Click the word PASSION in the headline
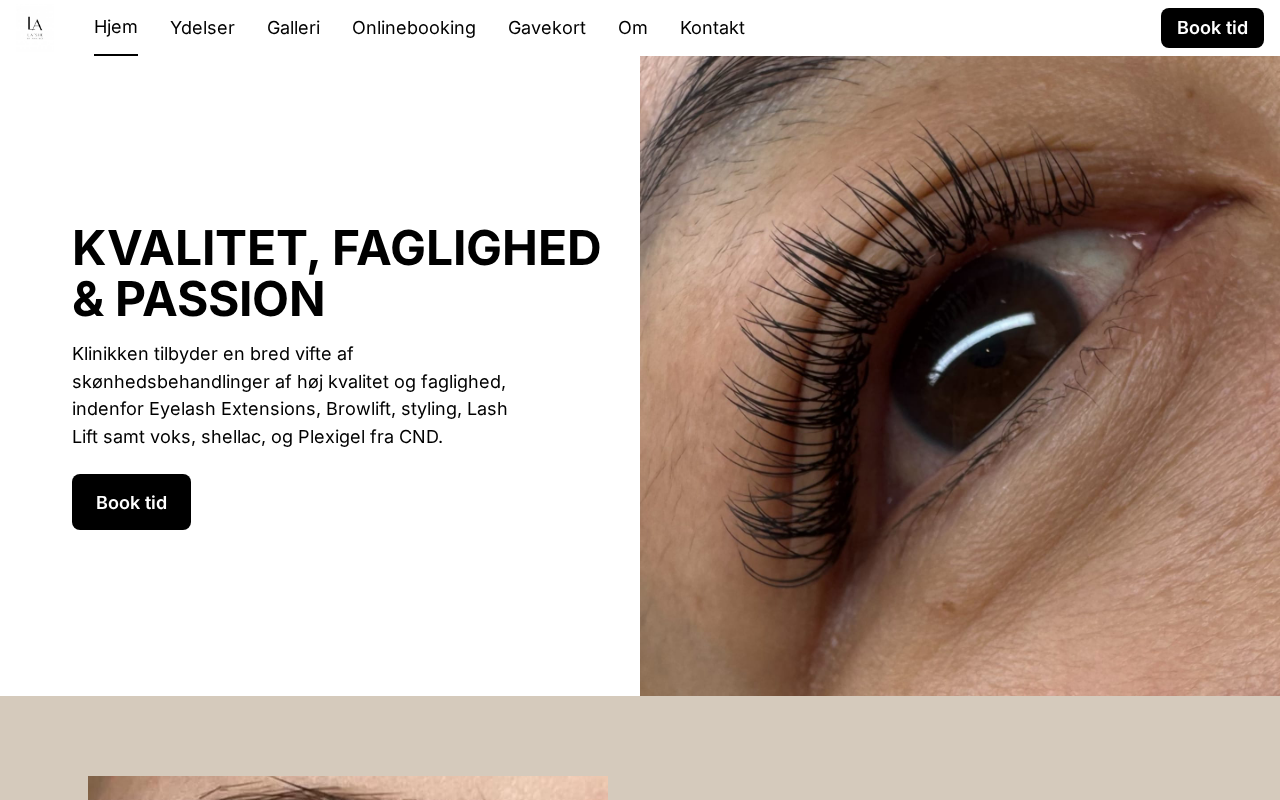Image resolution: width=1280 pixels, height=800 pixels. point(220,299)
